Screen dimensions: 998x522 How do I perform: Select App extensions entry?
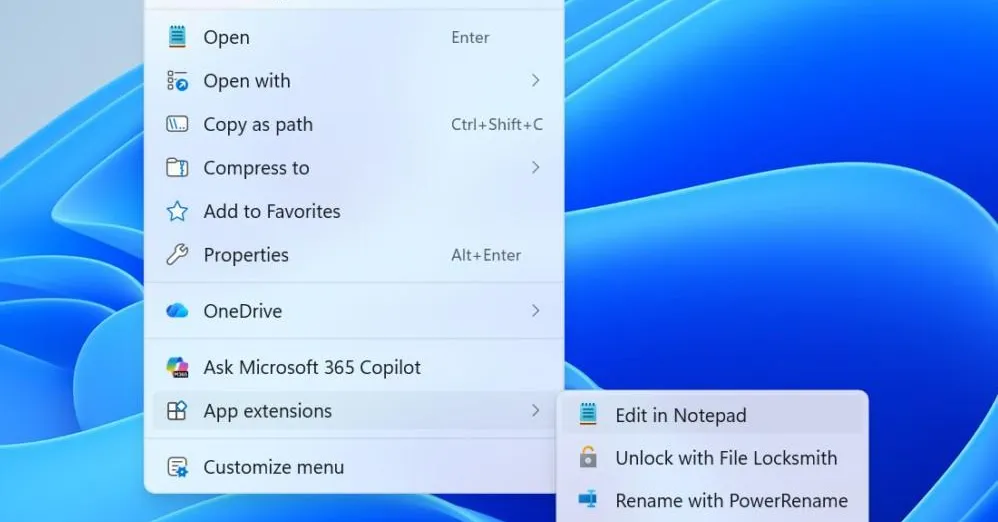tap(354, 411)
